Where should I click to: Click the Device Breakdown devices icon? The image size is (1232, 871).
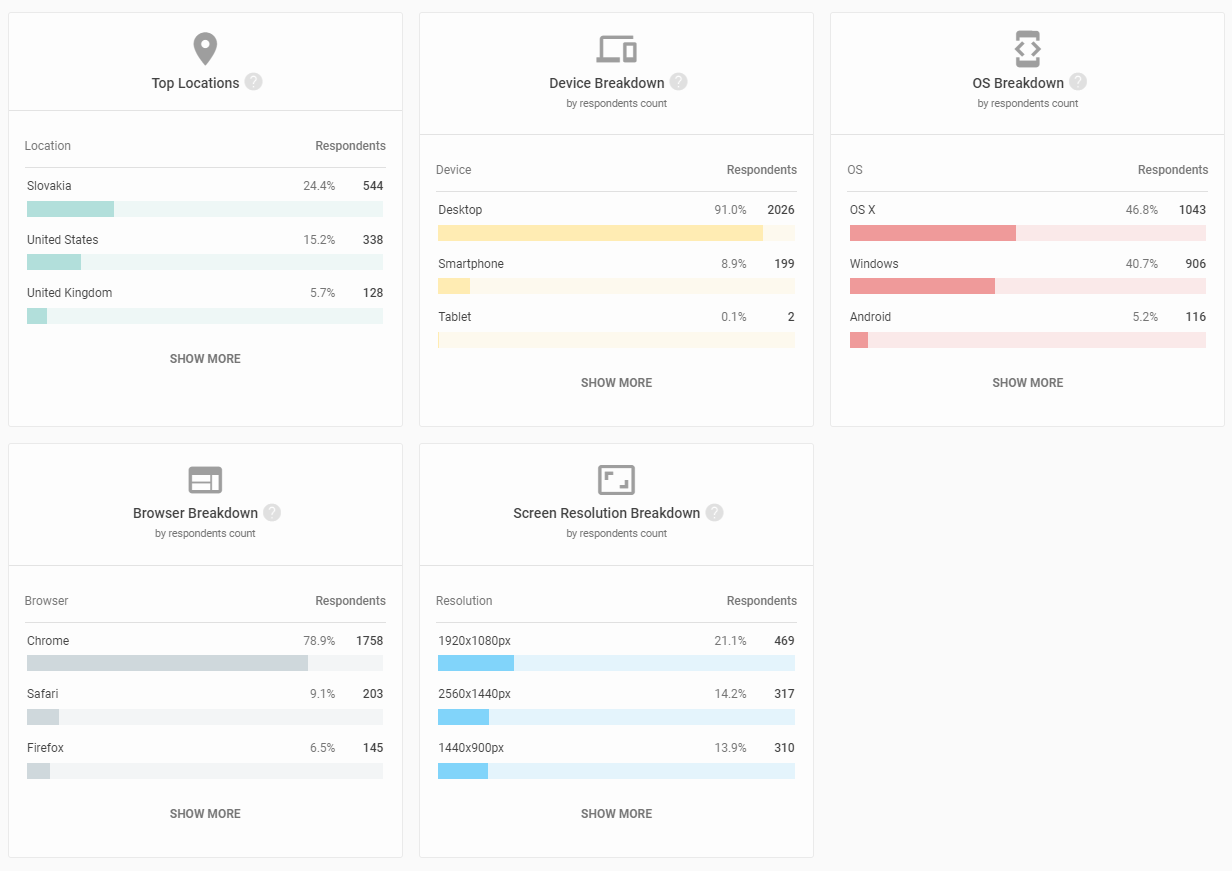616,48
